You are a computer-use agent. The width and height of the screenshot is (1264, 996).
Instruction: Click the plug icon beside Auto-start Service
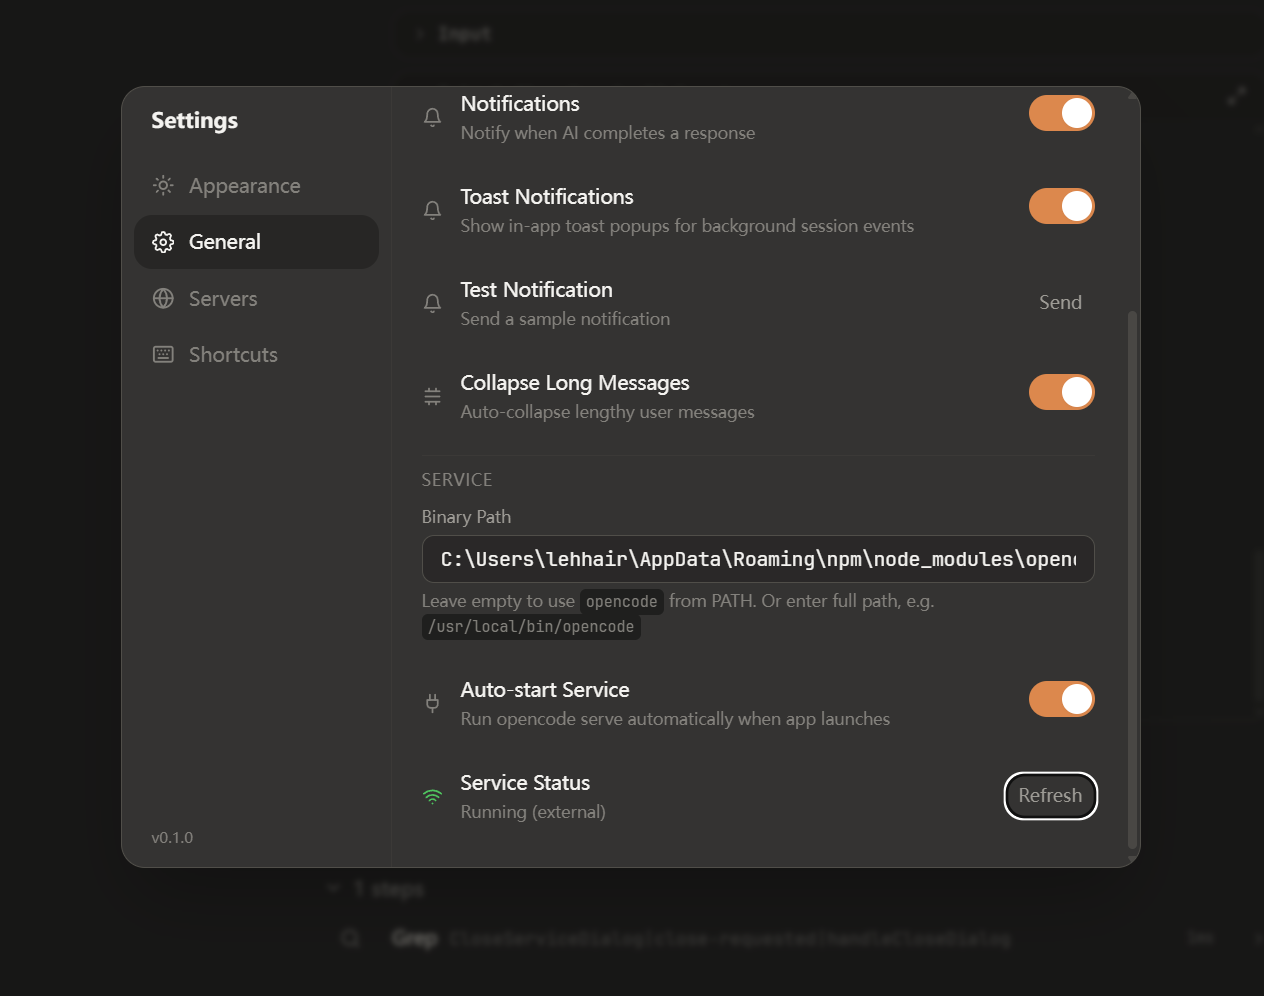[x=432, y=704]
